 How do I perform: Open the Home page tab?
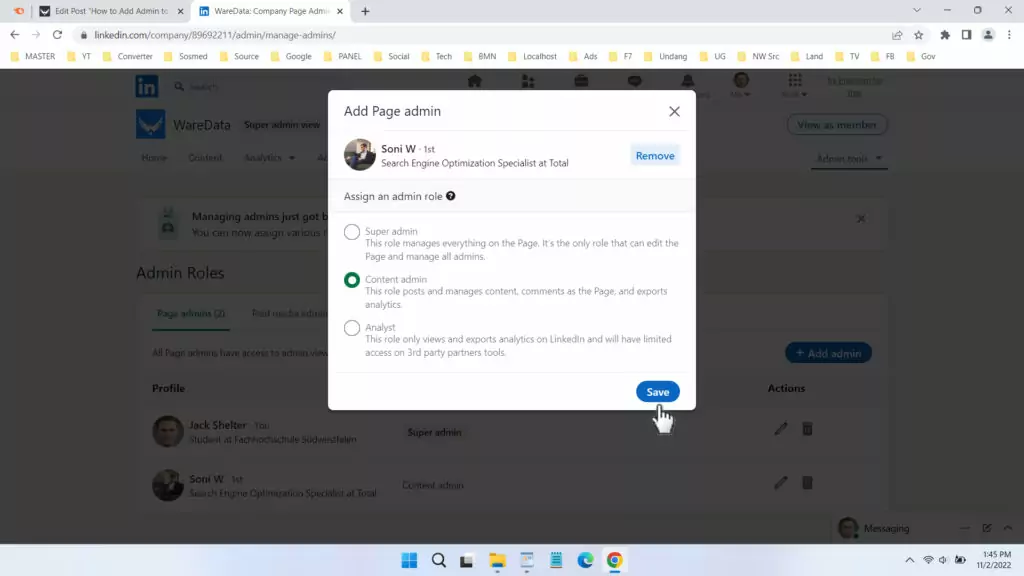(x=154, y=158)
